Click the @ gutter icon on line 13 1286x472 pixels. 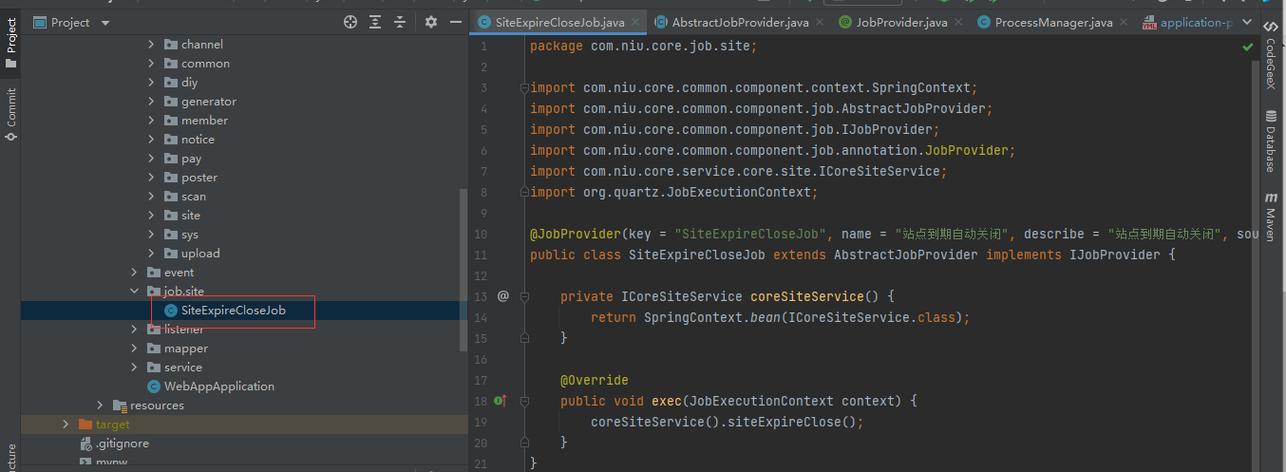503,296
